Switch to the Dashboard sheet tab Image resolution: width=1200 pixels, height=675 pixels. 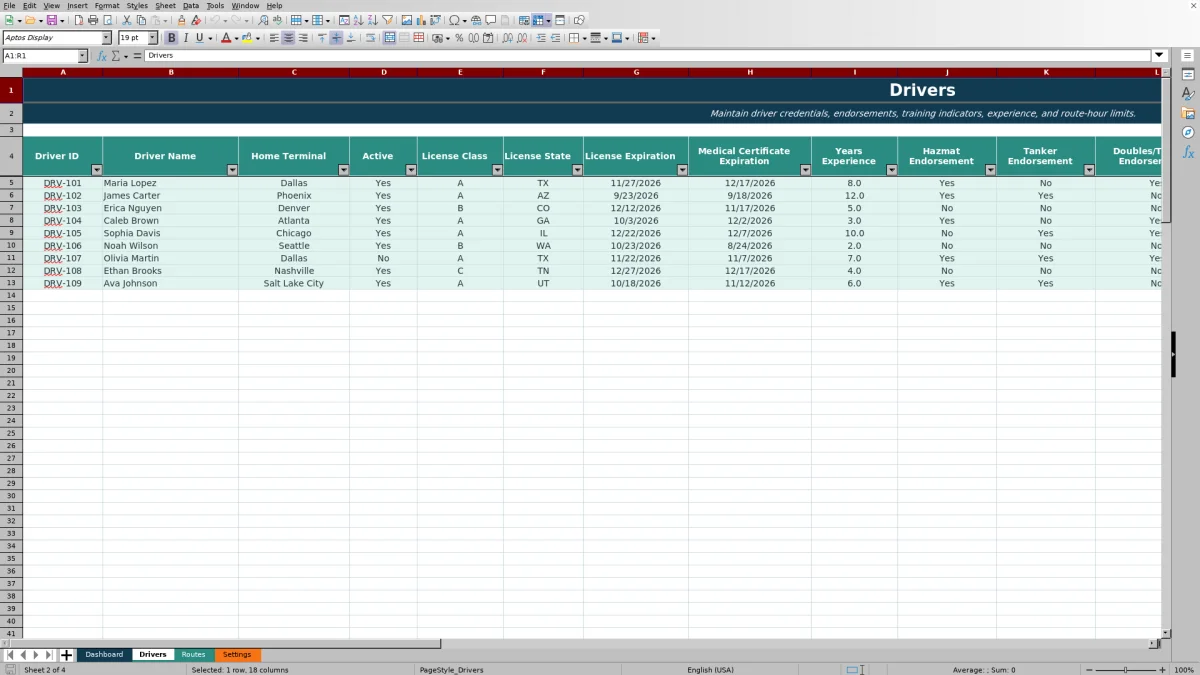(x=104, y=655)
